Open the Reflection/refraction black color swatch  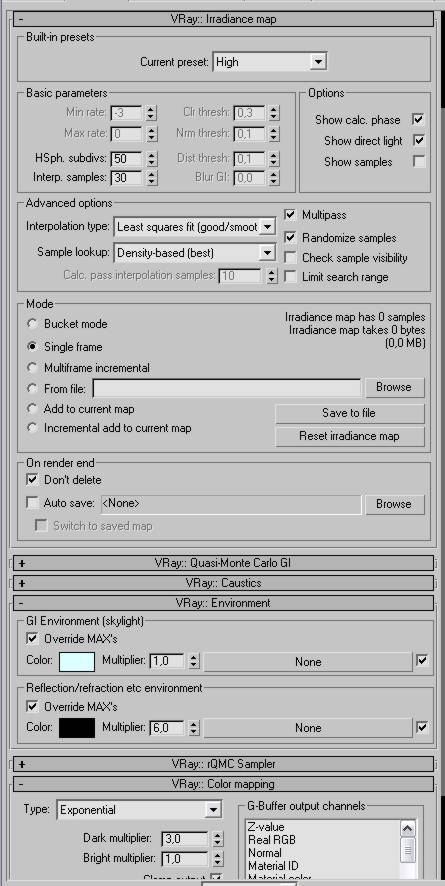point(77,728)
